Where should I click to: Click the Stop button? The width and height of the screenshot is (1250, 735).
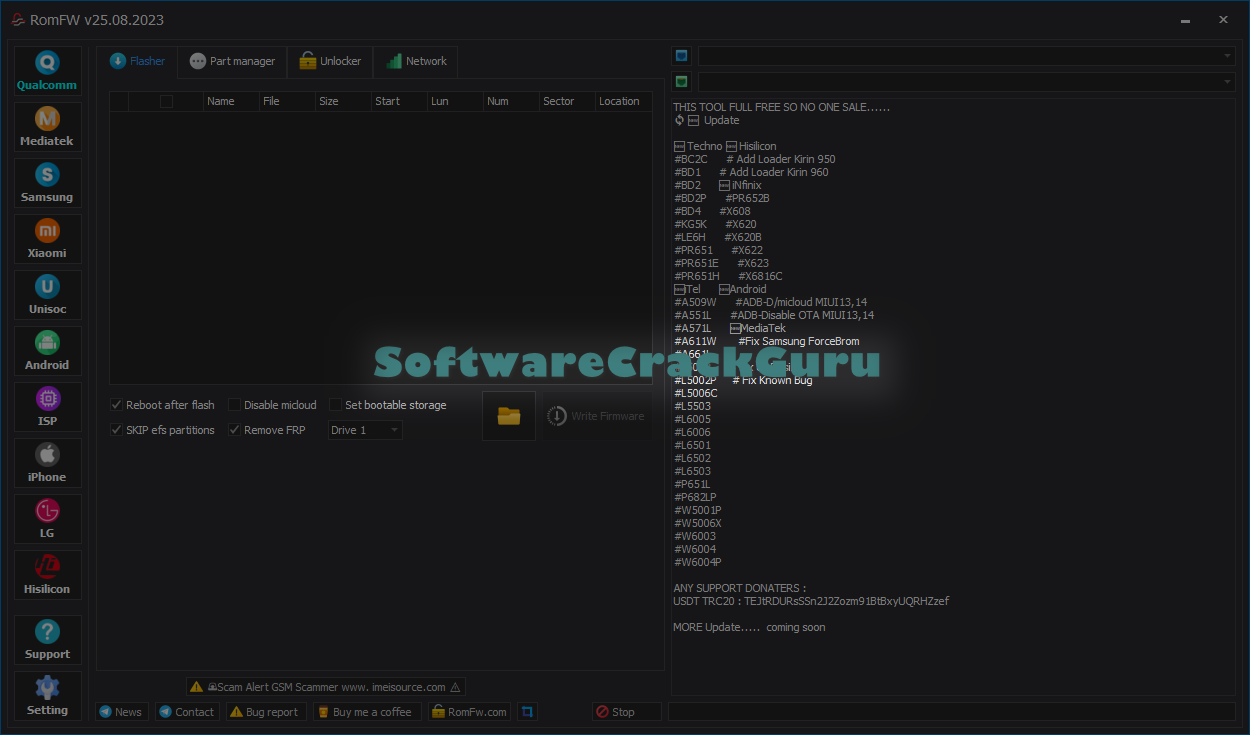point(626,712)
